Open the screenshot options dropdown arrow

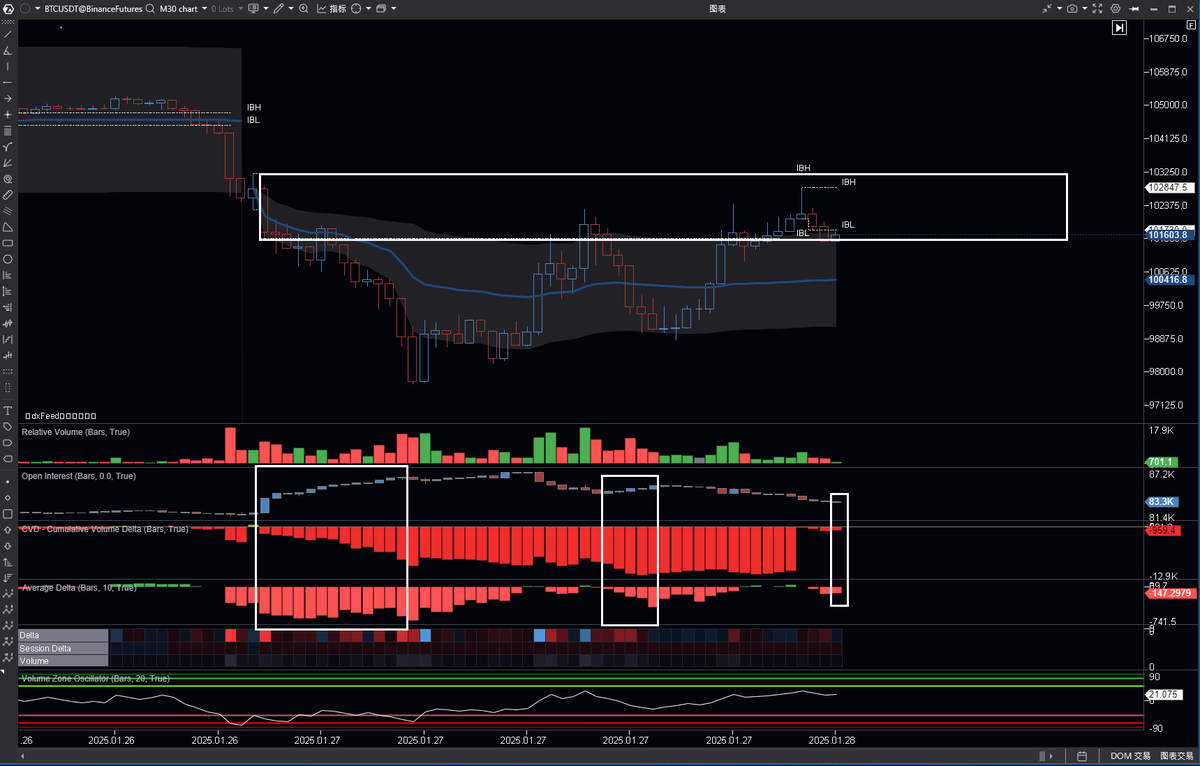point(1085,9)
